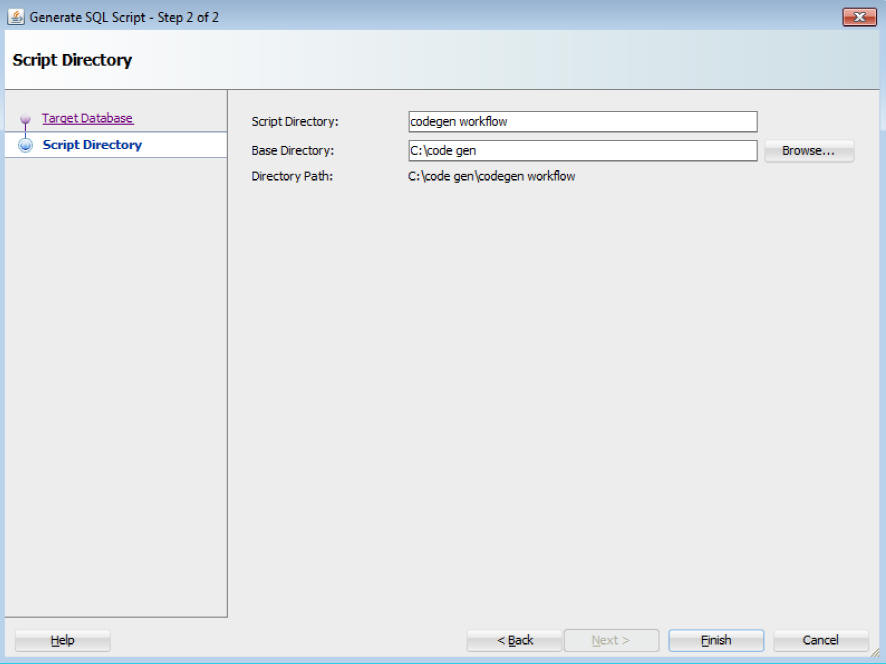
Task: Click into the Script Directory text field
Action: [583, 121]
